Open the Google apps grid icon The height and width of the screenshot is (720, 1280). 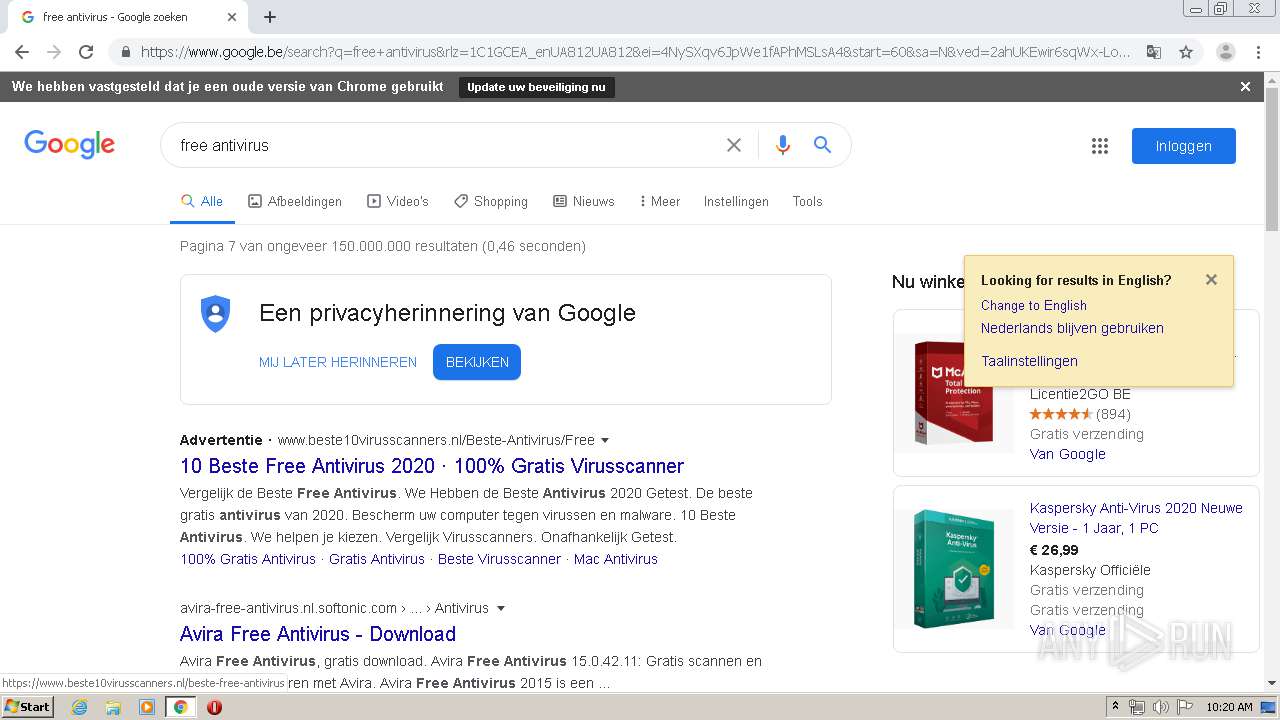click(1100, 146)
